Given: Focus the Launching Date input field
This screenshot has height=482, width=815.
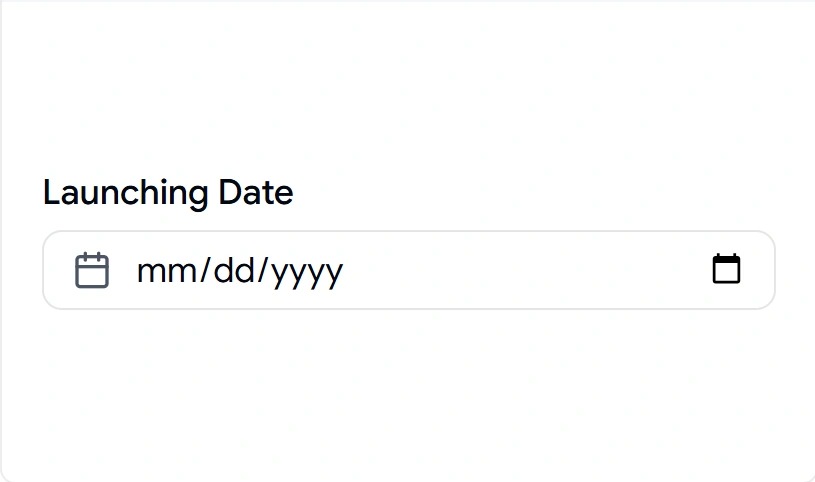Looking at the screenshot, I should tap(409, 270).
